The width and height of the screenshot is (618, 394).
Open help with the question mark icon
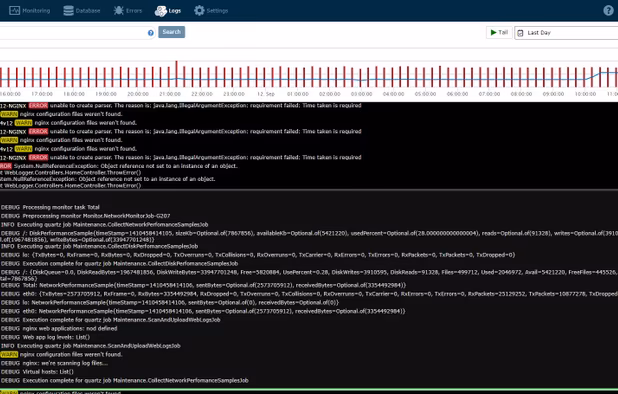tap(608, 11)
